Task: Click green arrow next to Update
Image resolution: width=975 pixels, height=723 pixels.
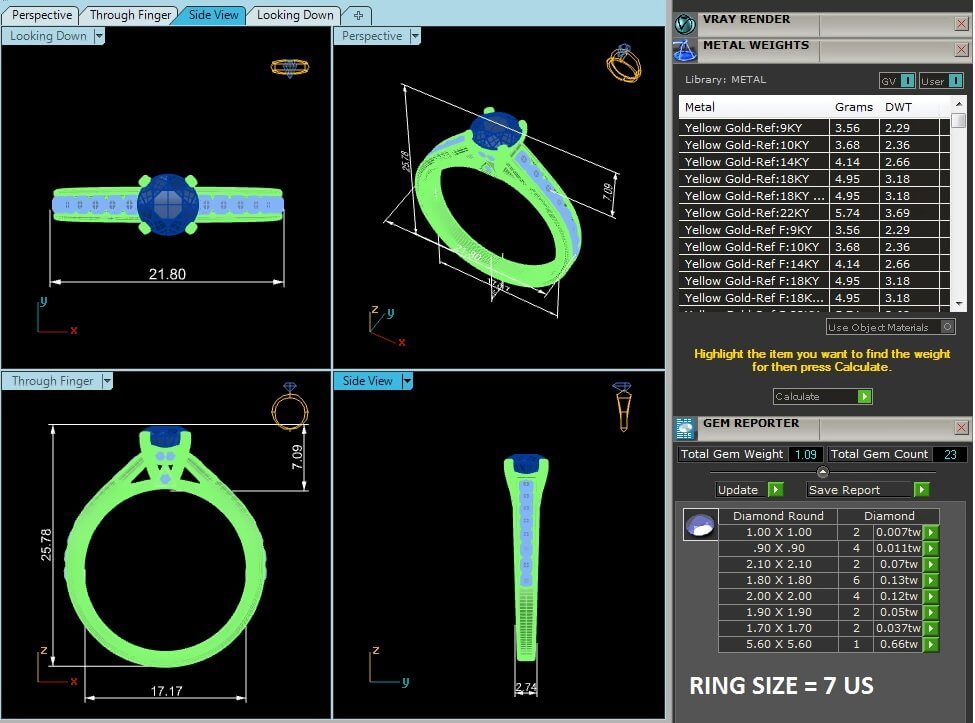Action: point(775,490)
